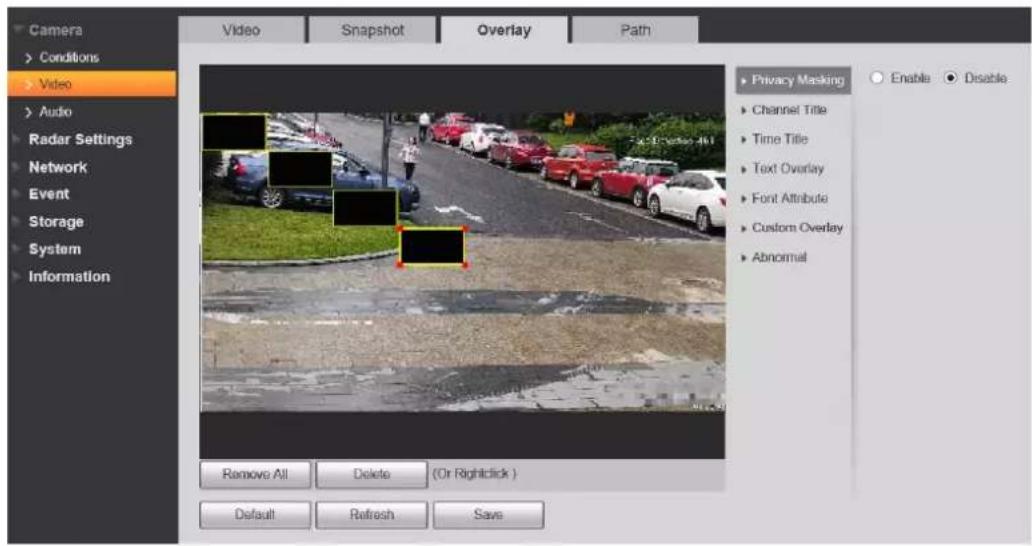The height and width of the screenshot is (546, 1032).
Task: Switch to the Snapshot tab
Action: click(373, 30)
